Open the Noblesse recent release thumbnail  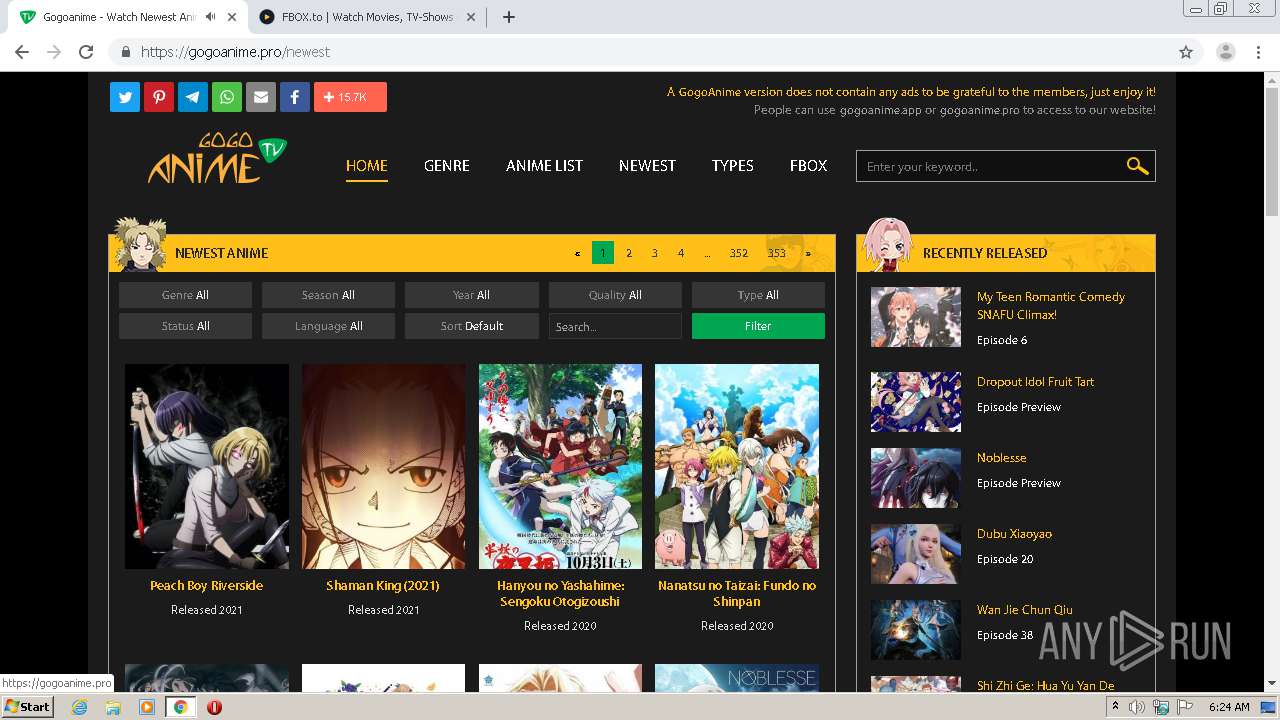916,478
